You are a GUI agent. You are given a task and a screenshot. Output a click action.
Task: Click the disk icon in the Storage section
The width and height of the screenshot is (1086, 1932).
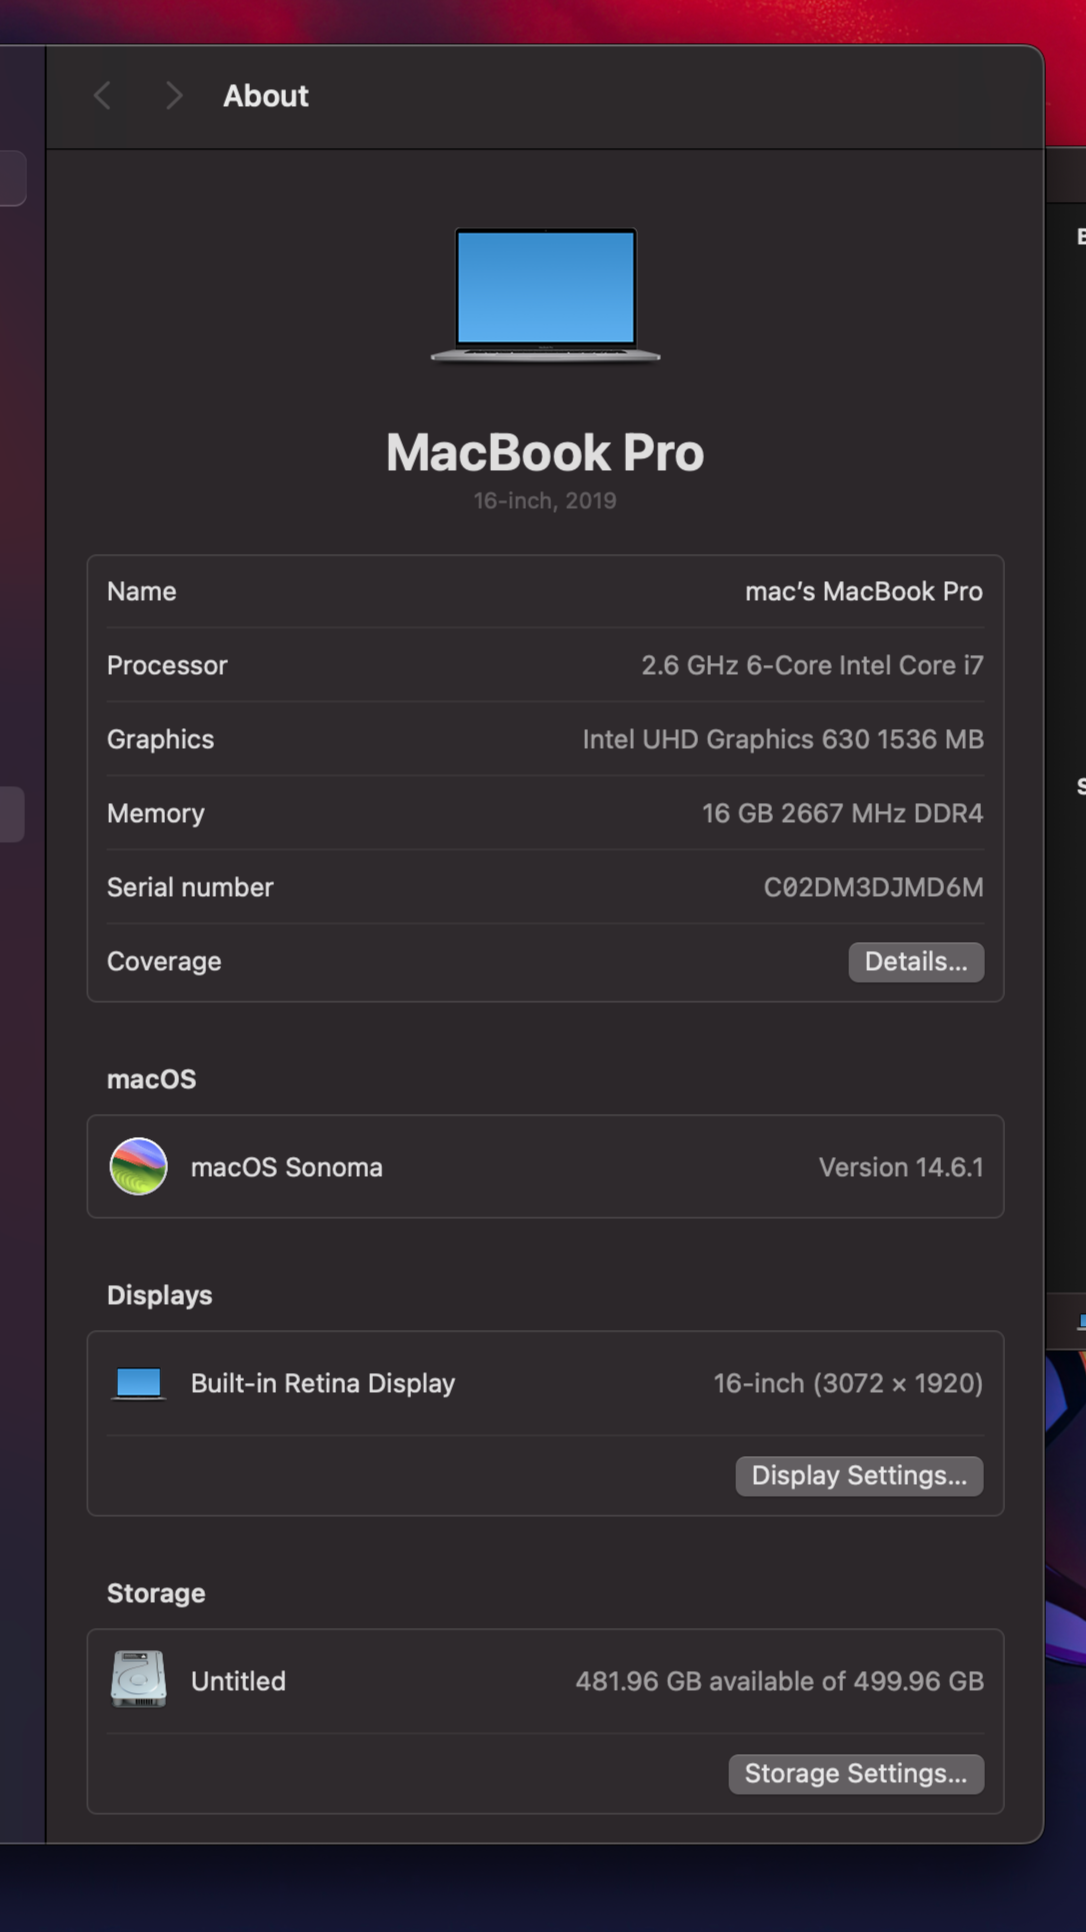tap(139, 1681)
